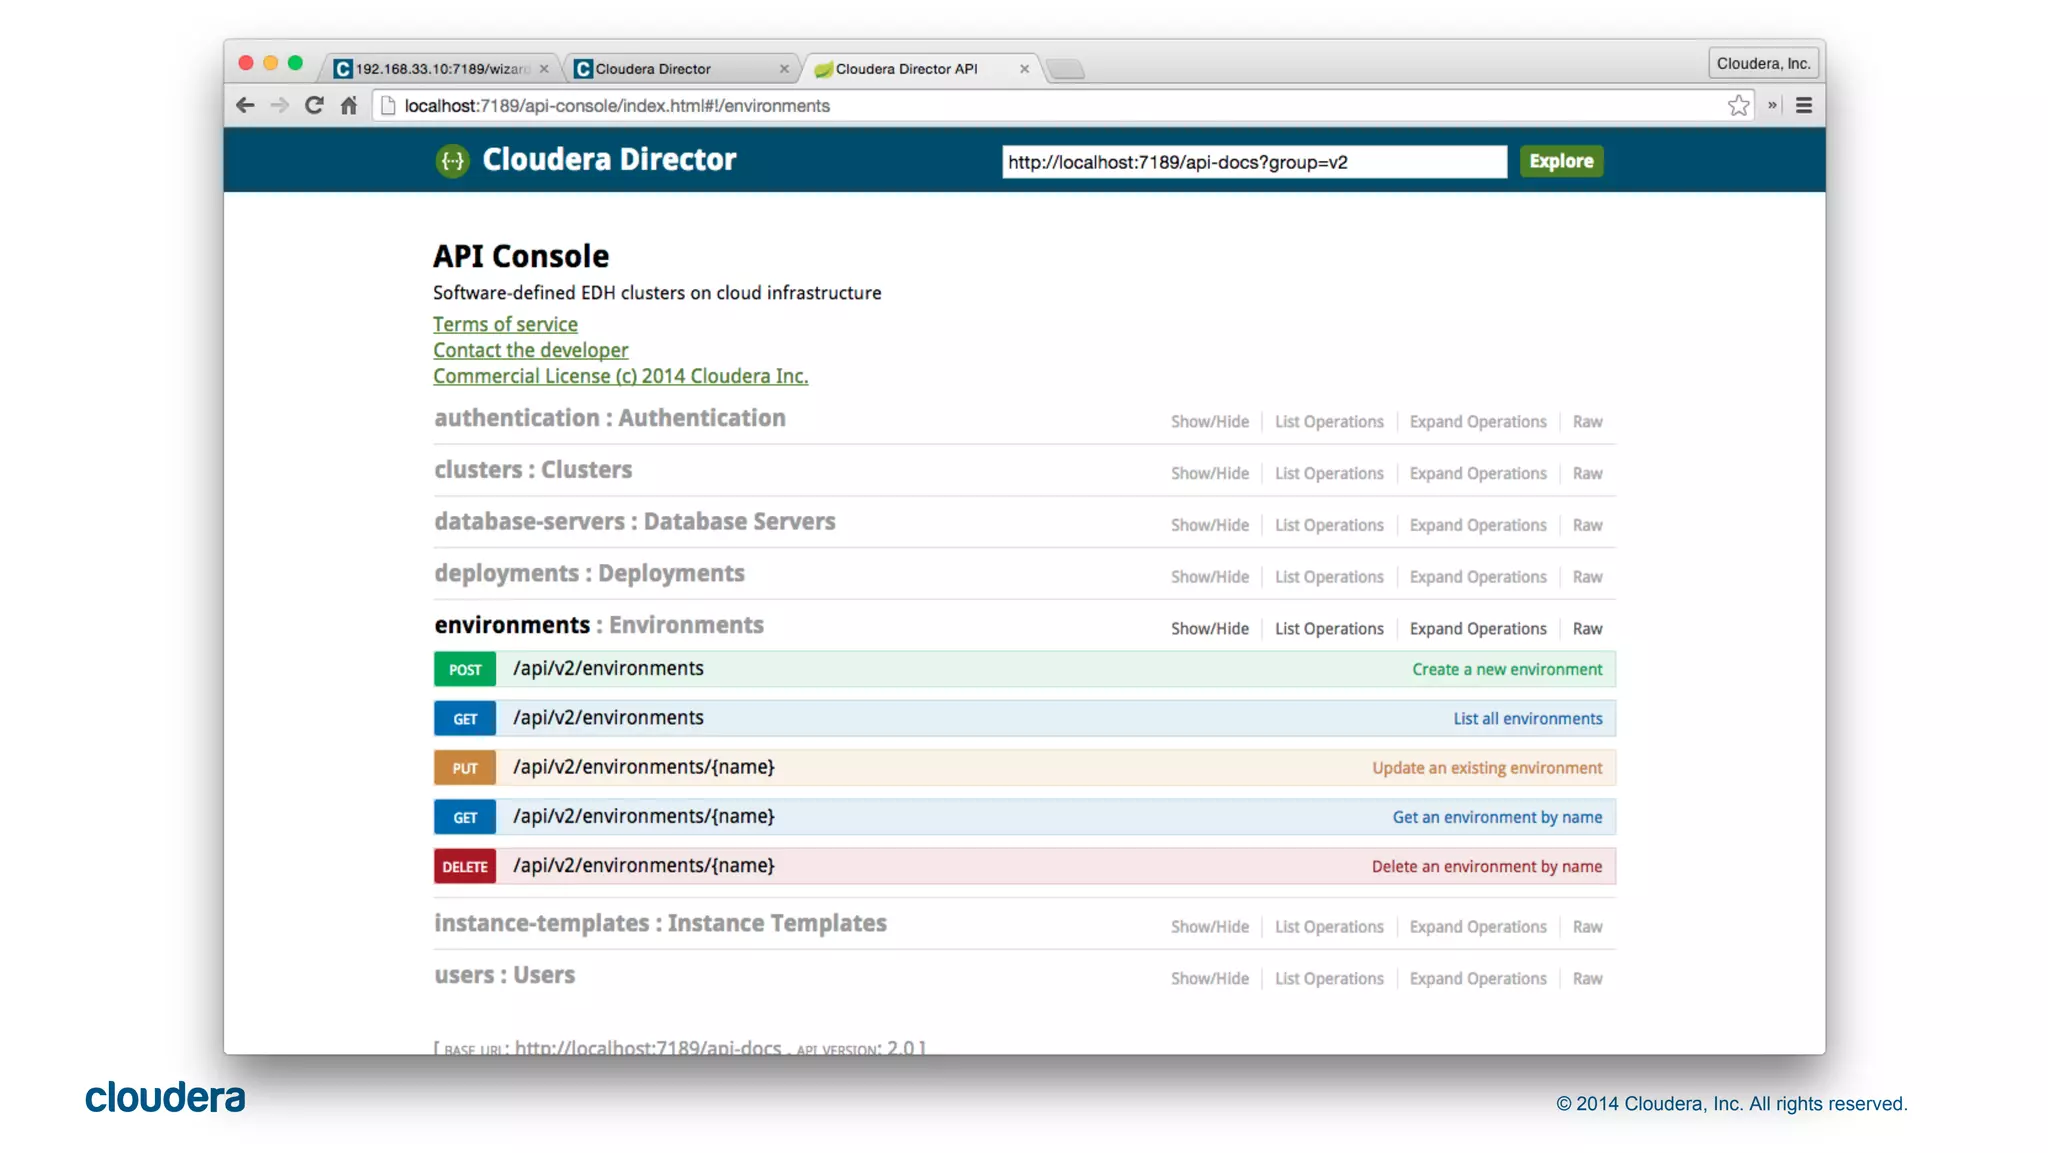Image resolution: width=2048 pixels, height=1153 pixels.
Task: Open a new browser tab
Action: click(1066, 69)
